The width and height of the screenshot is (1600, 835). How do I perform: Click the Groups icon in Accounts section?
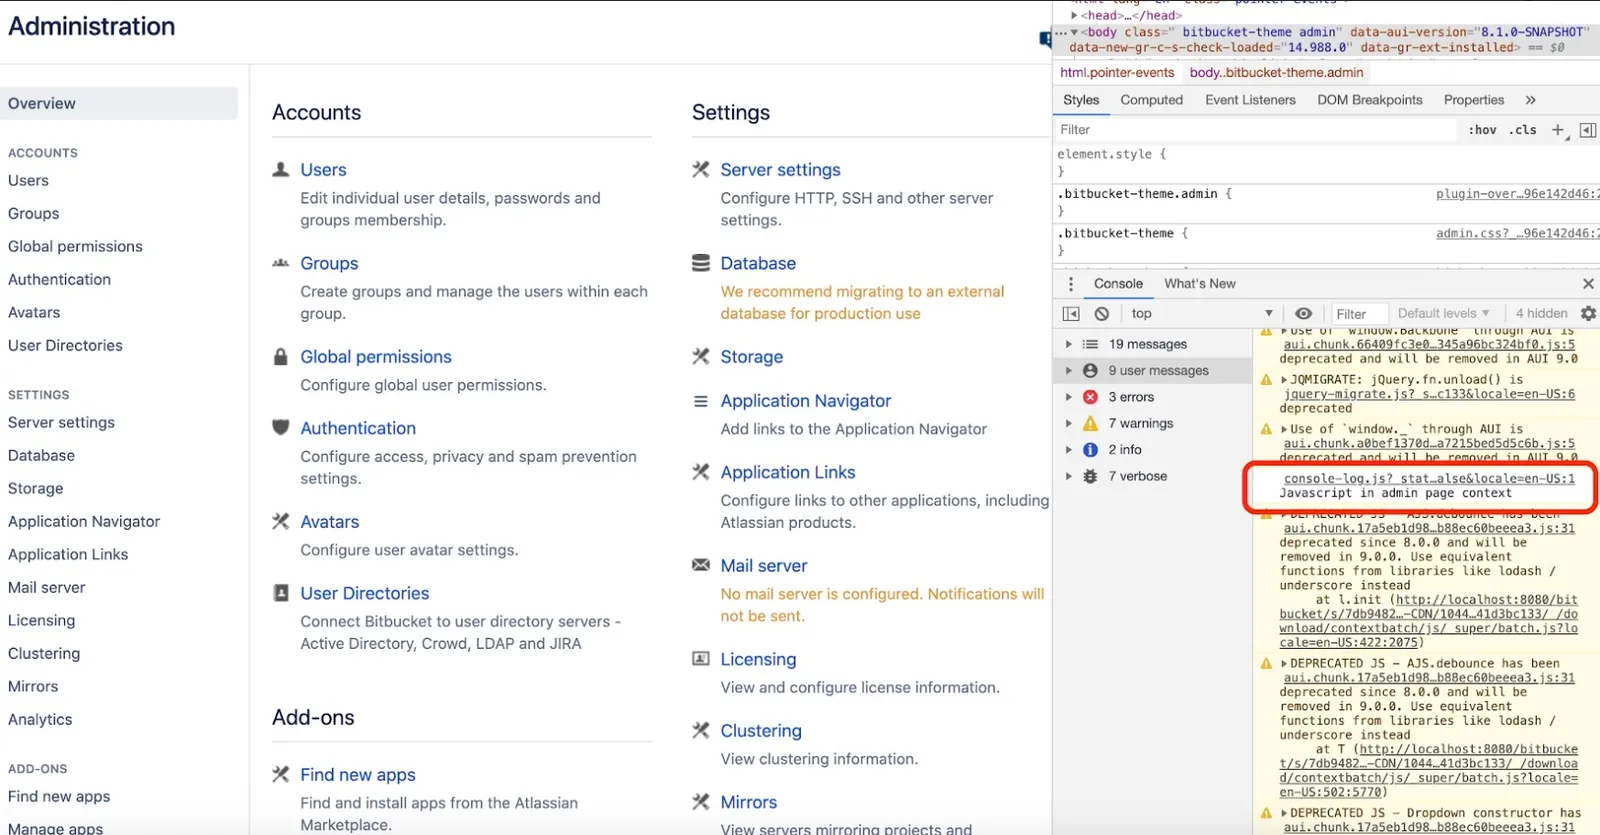click(281, 263)
